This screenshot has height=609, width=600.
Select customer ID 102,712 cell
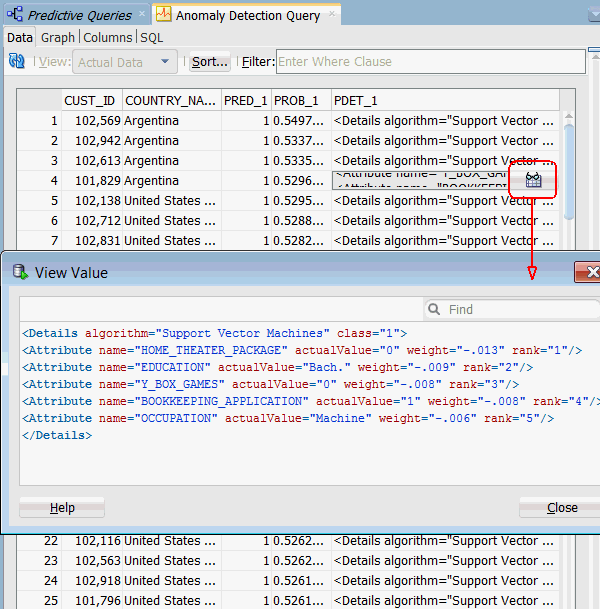pyautogui.click(x=92, y=221)
